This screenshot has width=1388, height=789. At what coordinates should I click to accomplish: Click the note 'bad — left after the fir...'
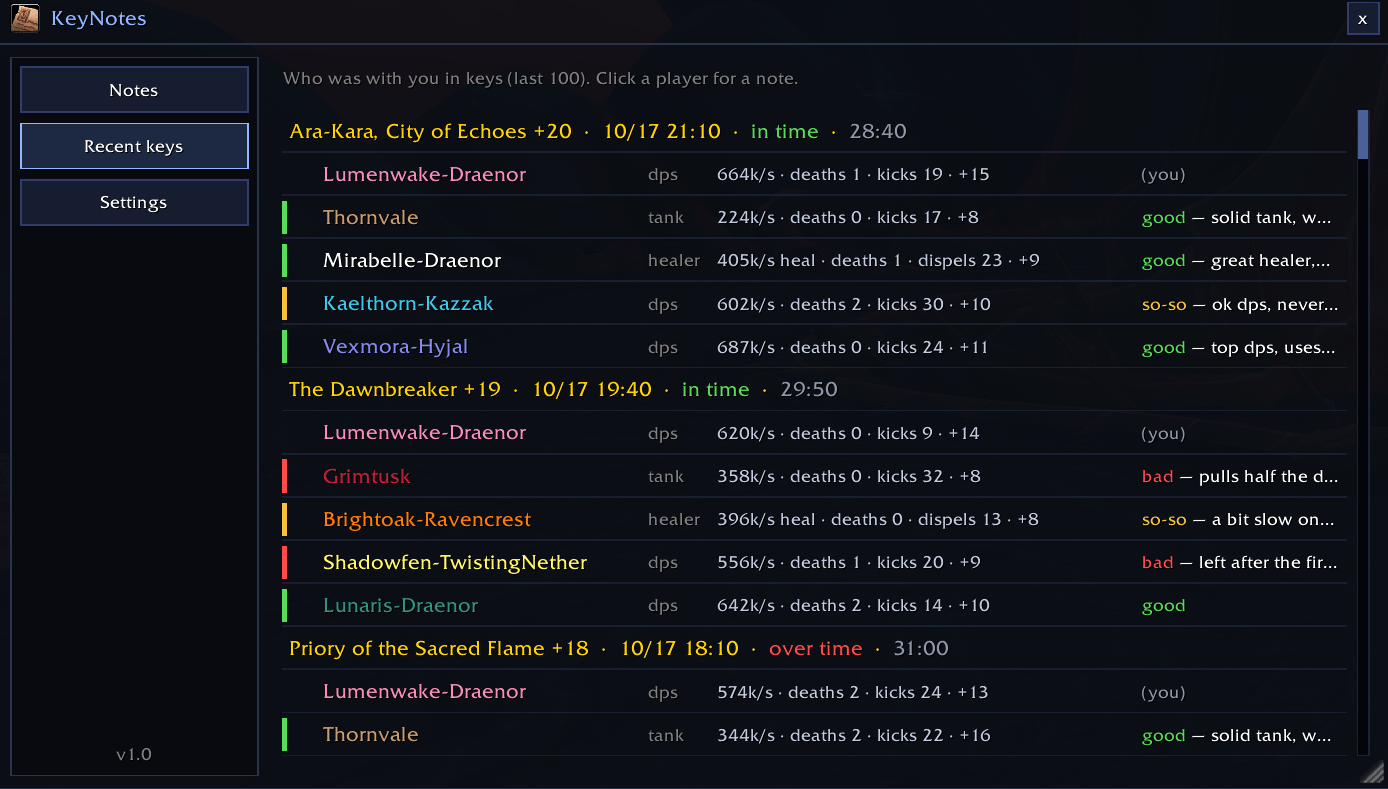(1240, 562)
